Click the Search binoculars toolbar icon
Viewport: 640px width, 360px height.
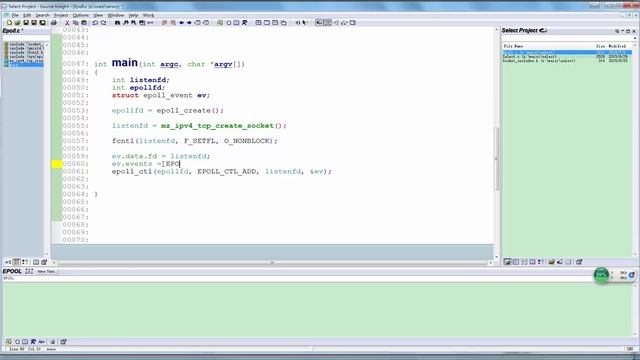(x=117, y=23)
